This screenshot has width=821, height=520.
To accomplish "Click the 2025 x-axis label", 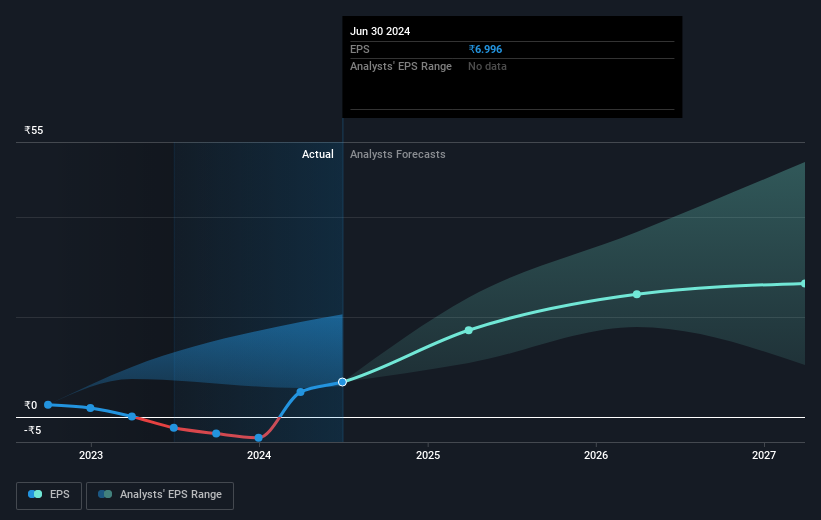I will 428,455.
